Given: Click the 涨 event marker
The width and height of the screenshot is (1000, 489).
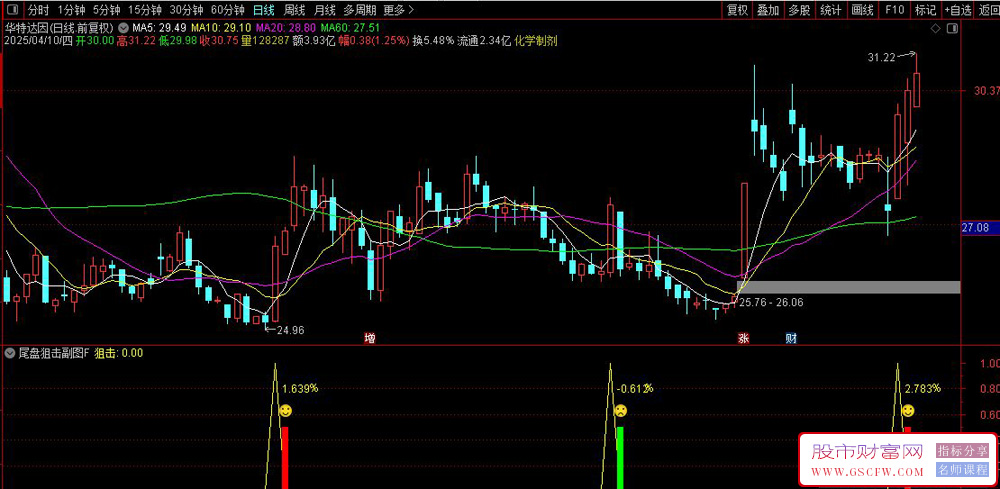Looking at the screenshot, I should click(x=744, y=338).
